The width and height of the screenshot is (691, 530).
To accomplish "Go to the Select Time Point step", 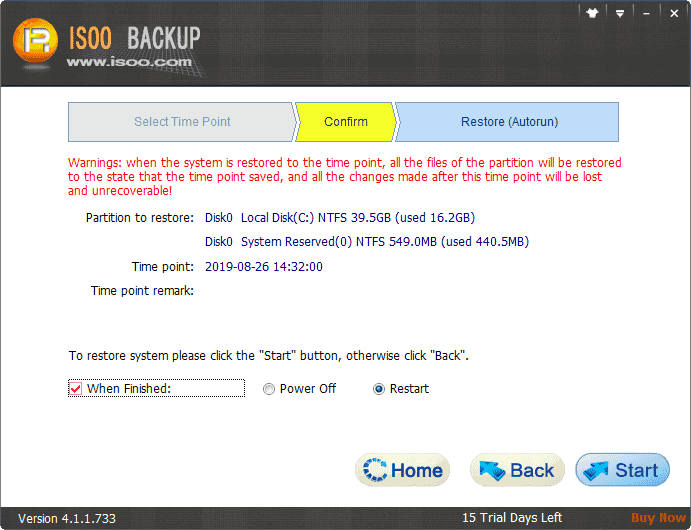I will 182,122.
